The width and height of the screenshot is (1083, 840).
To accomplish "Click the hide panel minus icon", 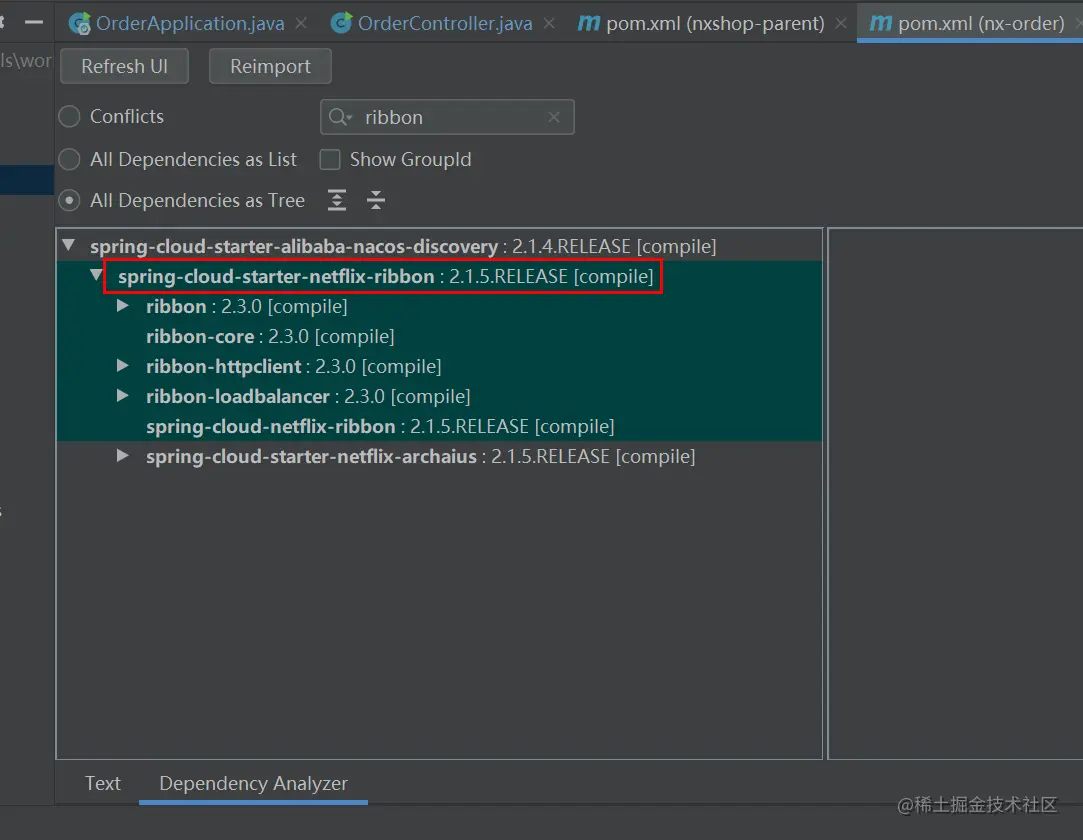I will click(x=34, y=22).
